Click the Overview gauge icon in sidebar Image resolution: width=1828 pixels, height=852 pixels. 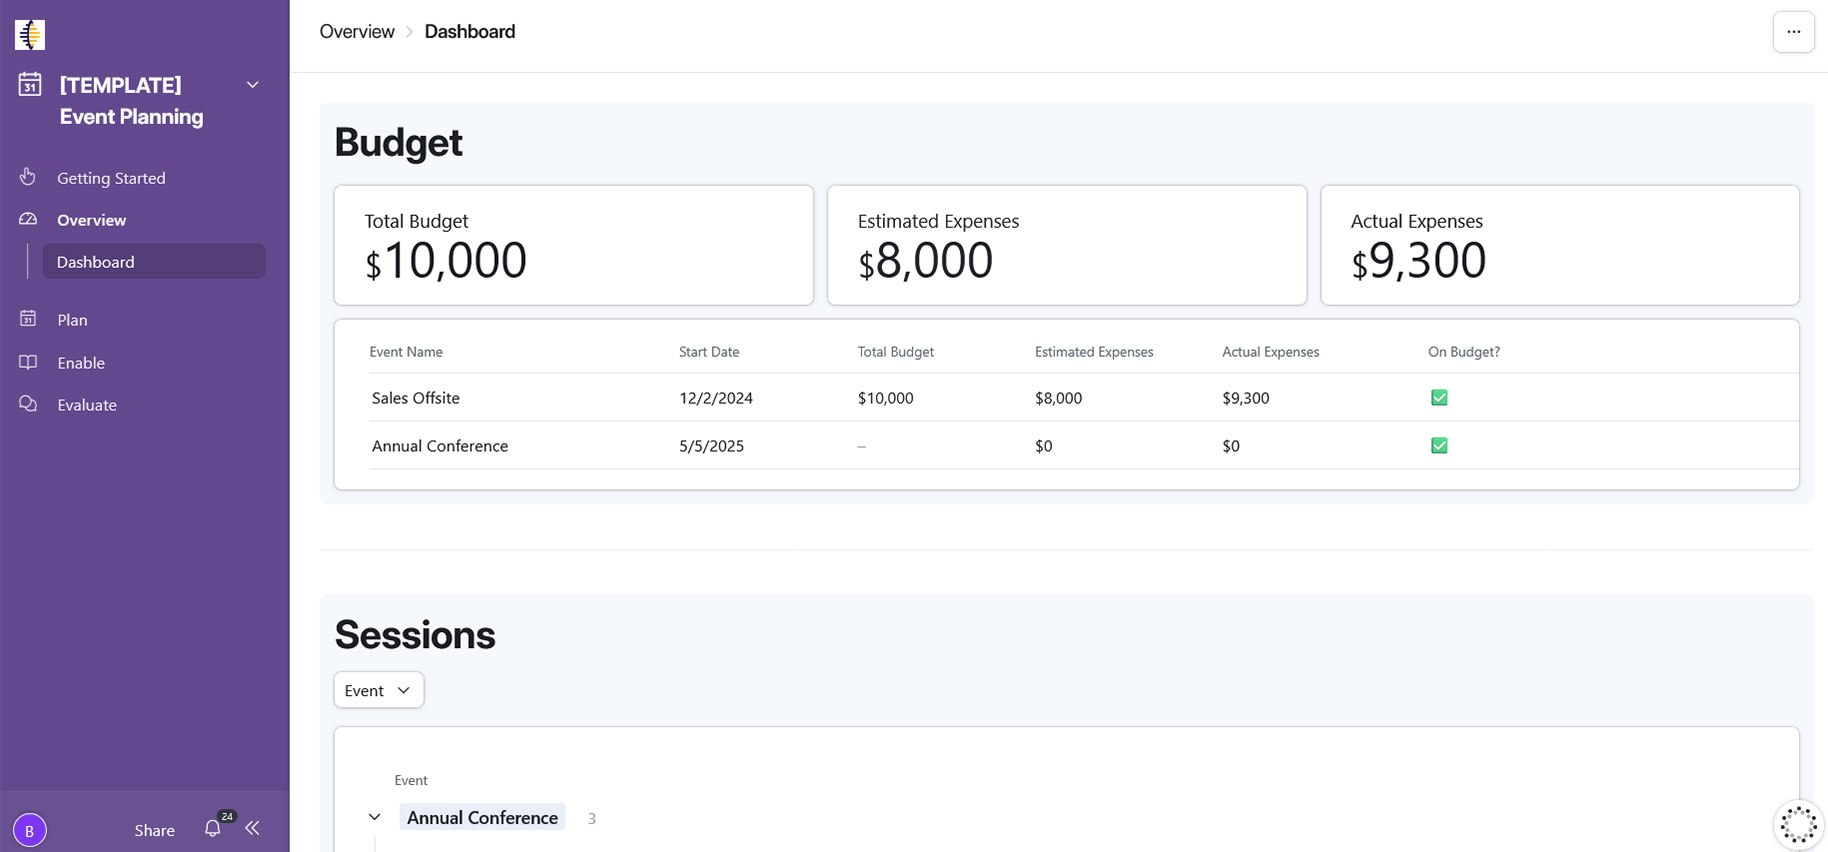(x=28, y=219)
